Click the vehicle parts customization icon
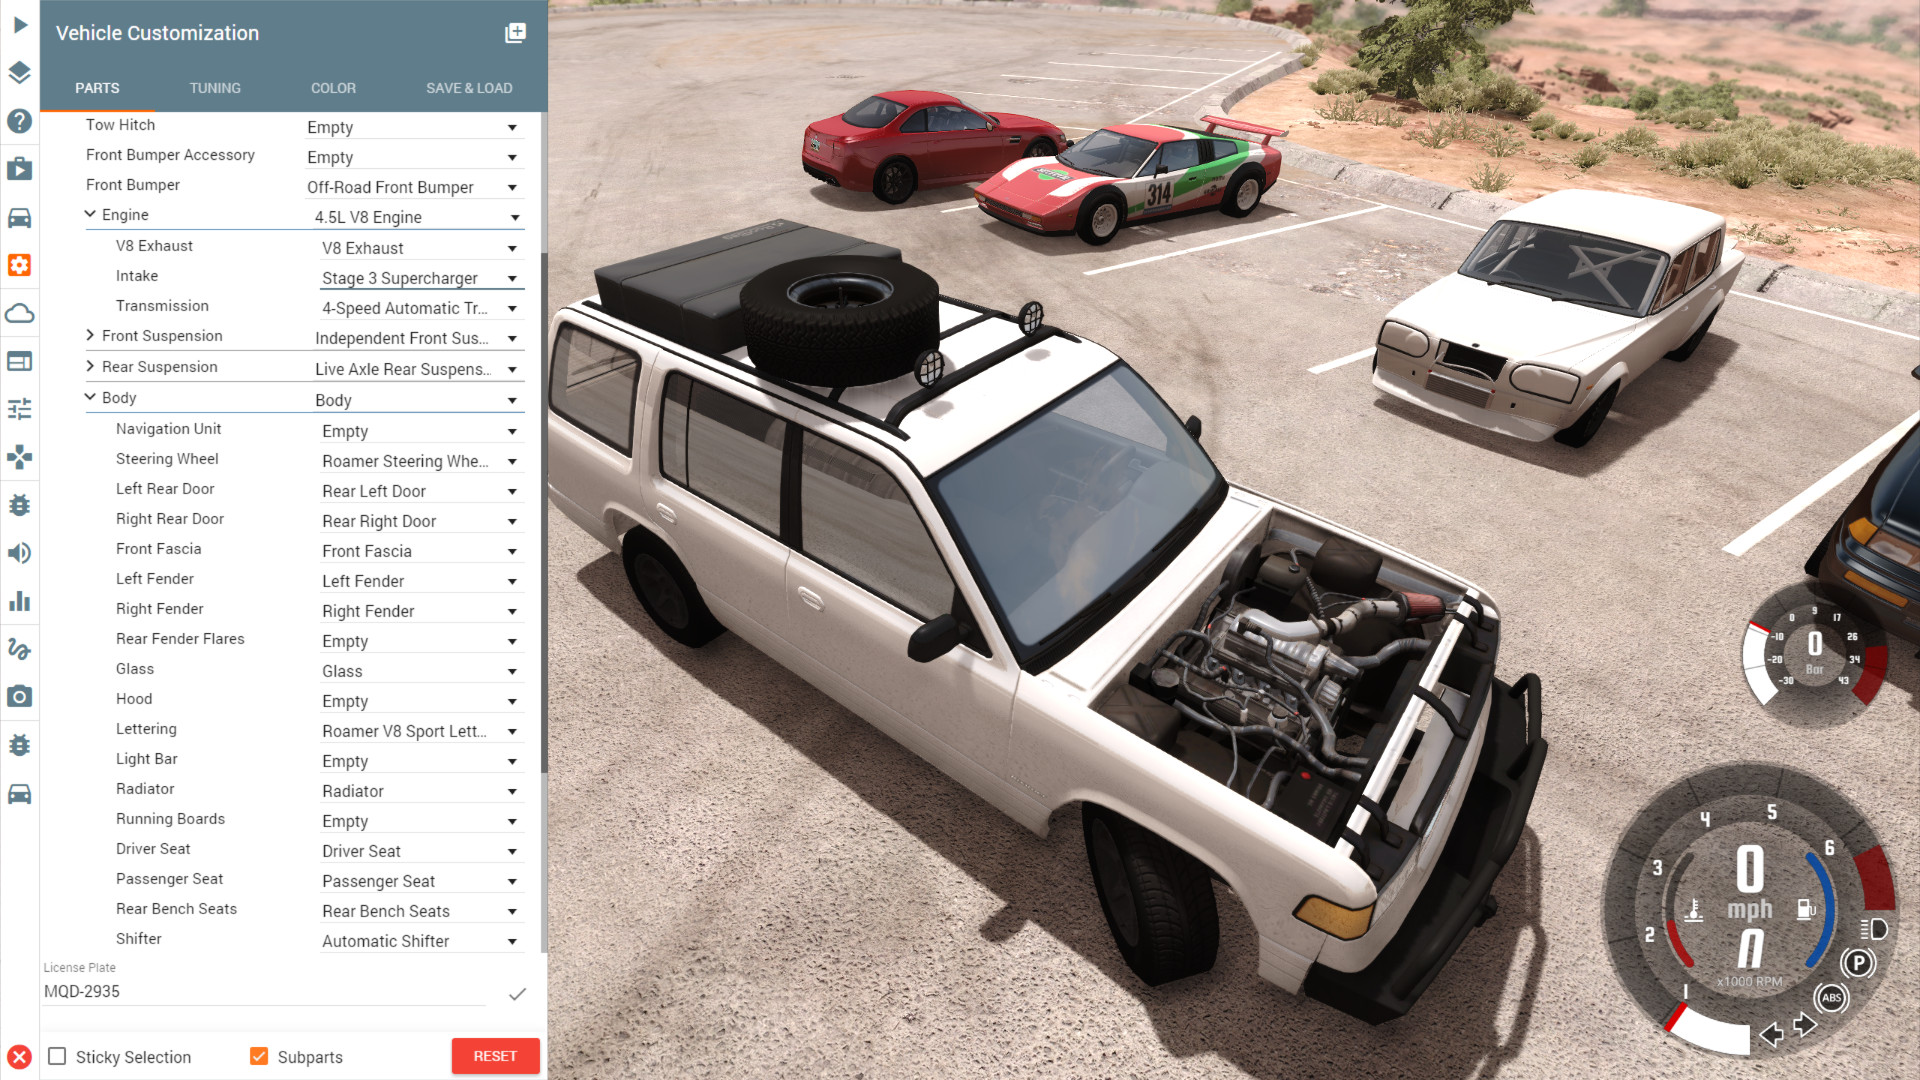The width and height of the screenshot is (1920, 1080). click(x=20, y=264)
